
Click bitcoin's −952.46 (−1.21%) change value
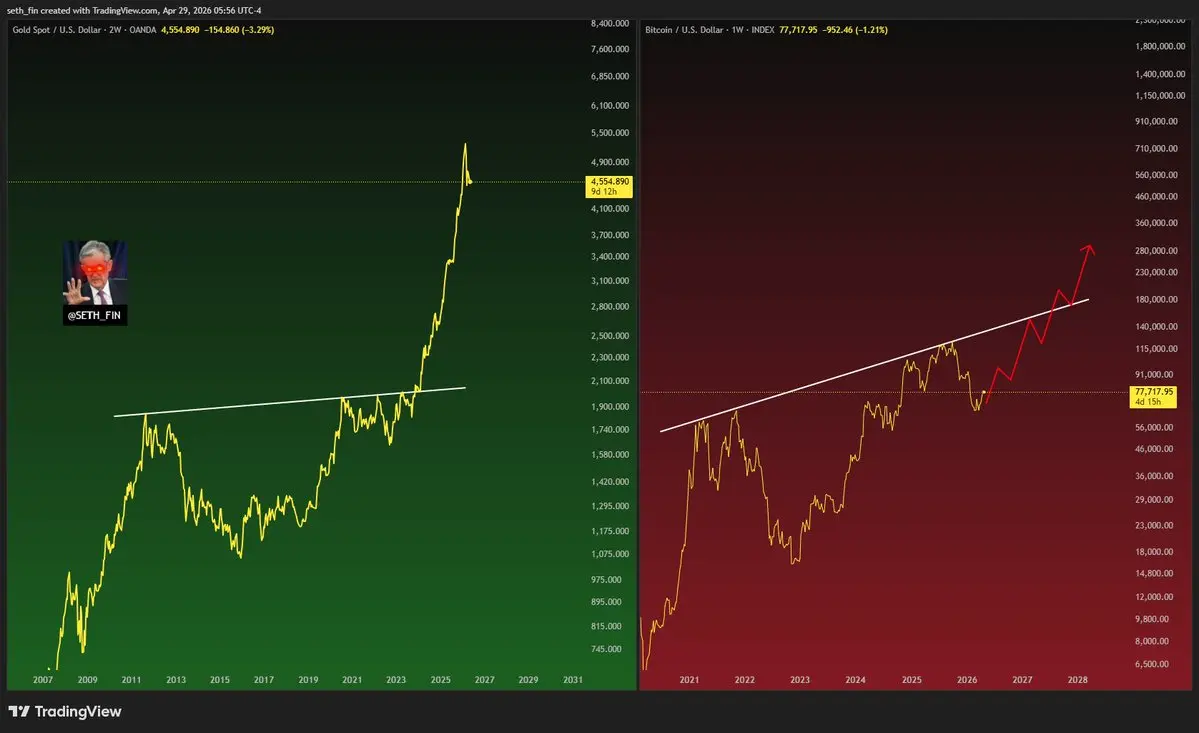click(x=855, y=30)
